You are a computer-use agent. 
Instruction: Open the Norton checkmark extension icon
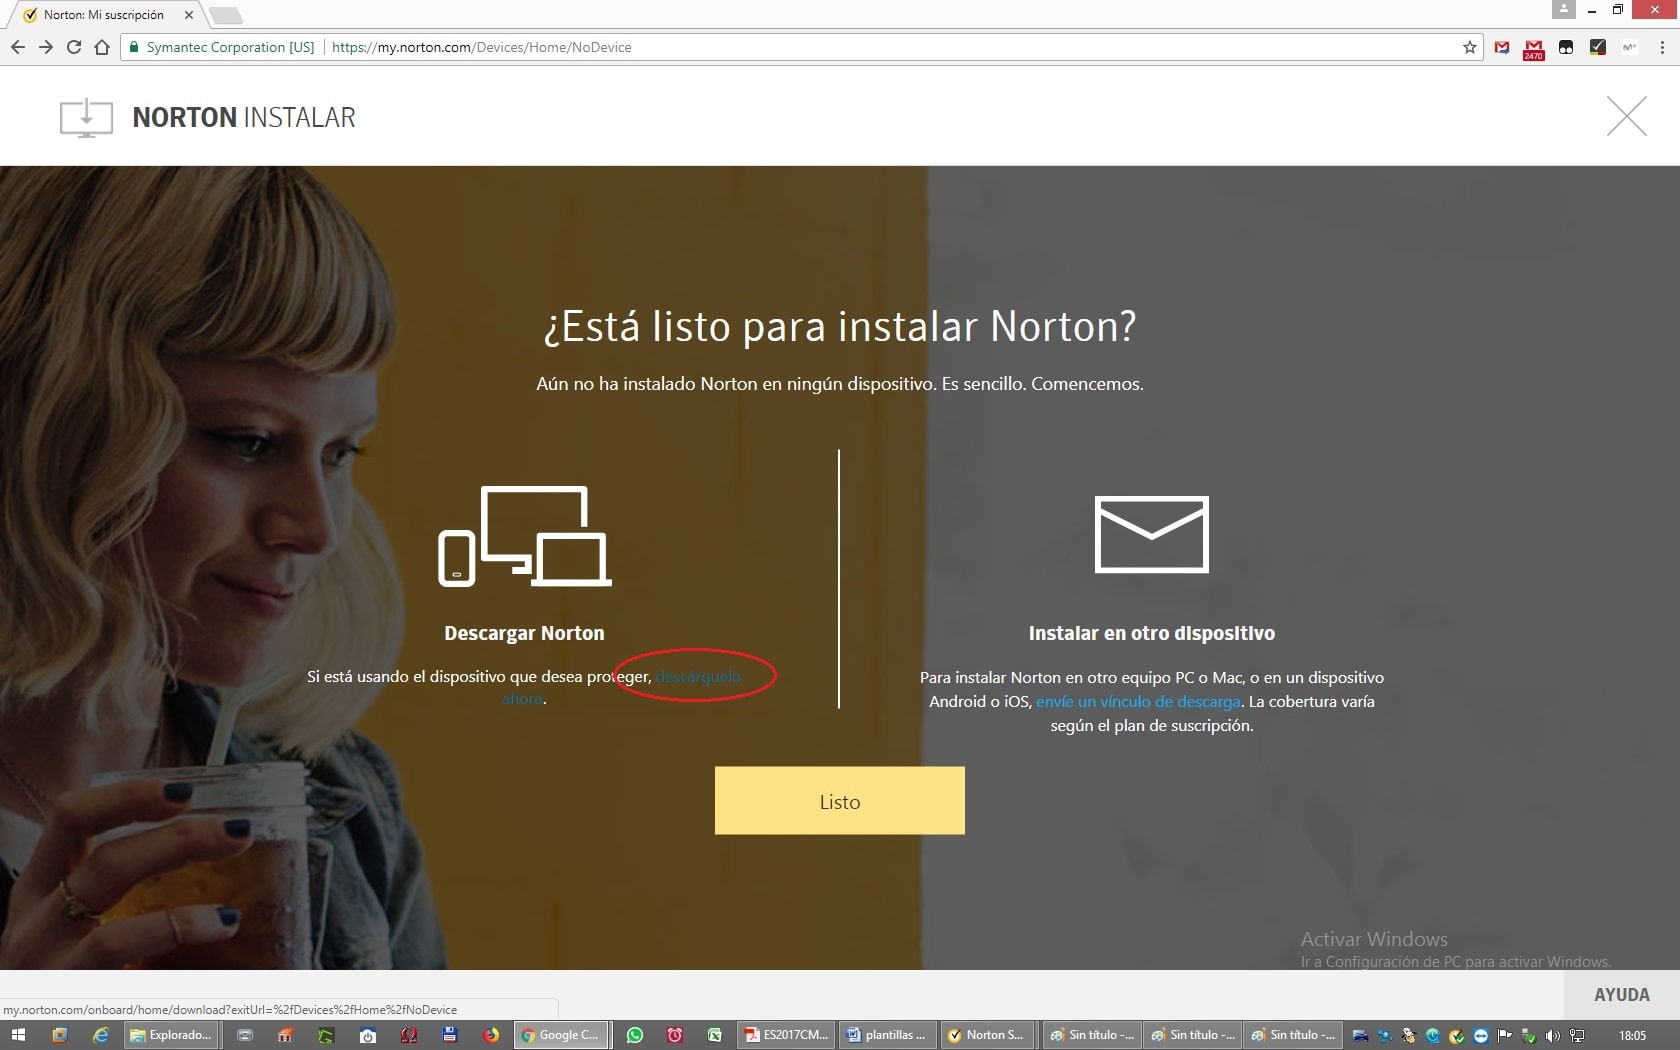pyautogui.click(x=1598, y=47)
